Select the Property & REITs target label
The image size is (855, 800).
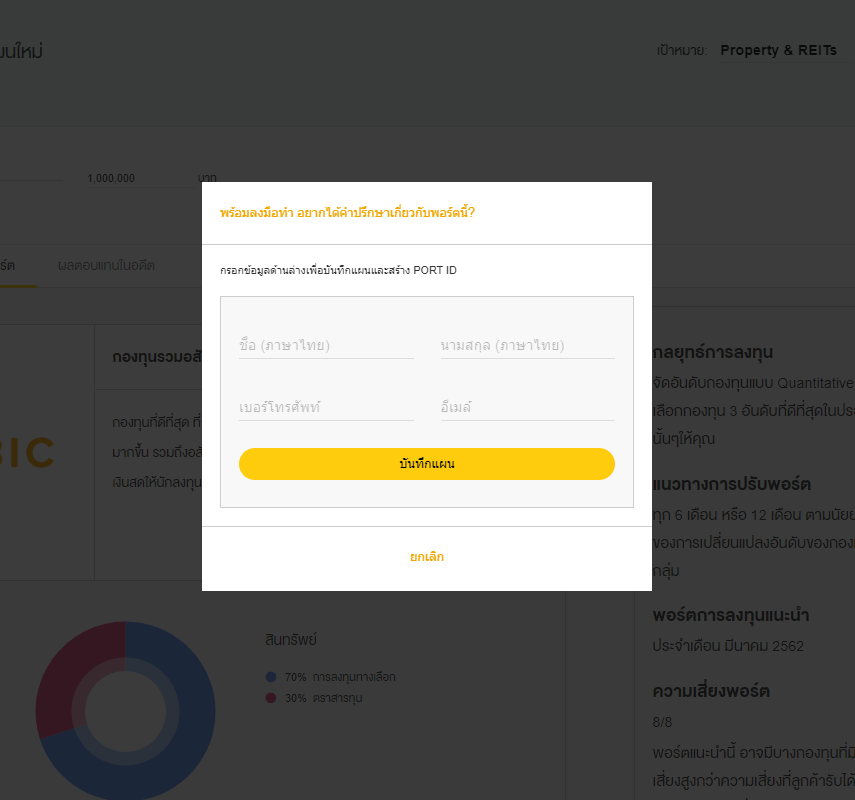[x=778, y=50]
